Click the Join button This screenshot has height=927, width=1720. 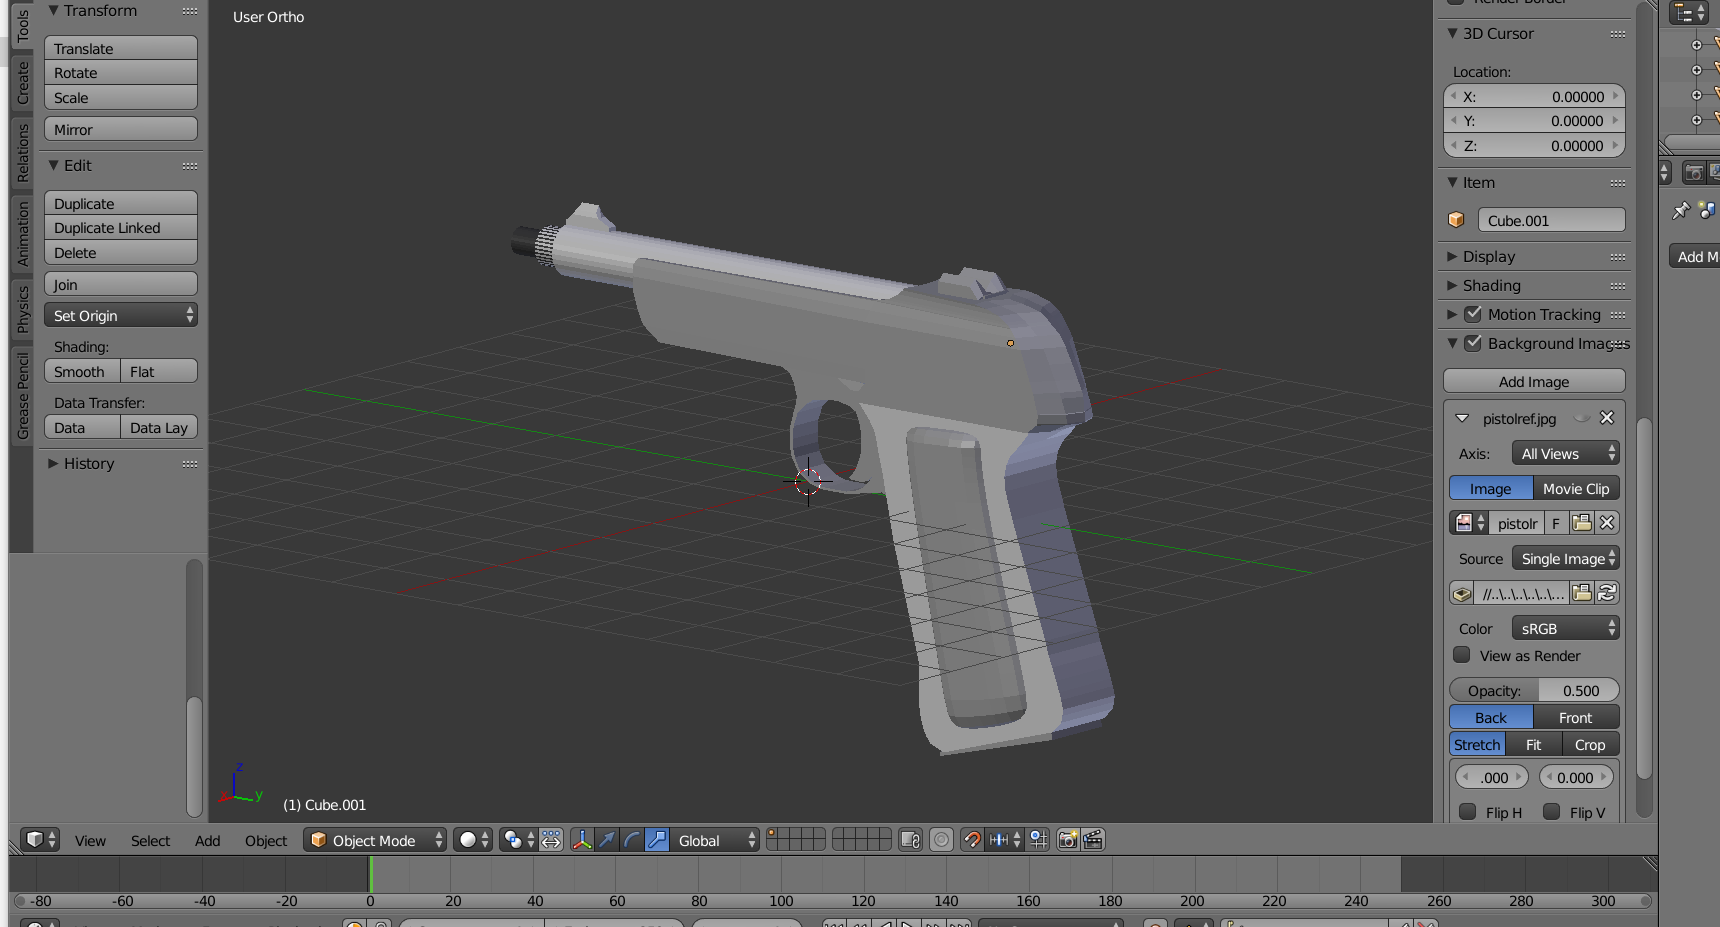tap(121, 284)
